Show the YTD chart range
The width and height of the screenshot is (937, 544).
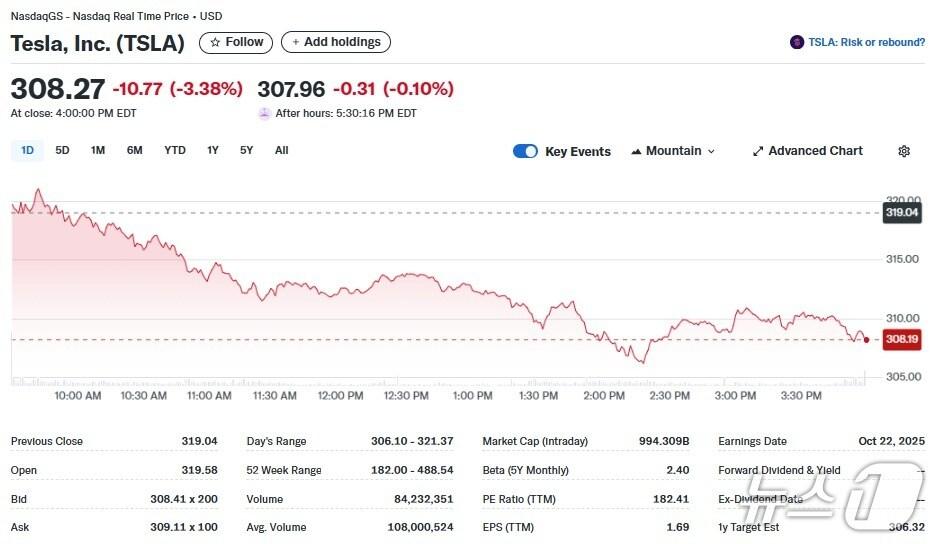175,150
